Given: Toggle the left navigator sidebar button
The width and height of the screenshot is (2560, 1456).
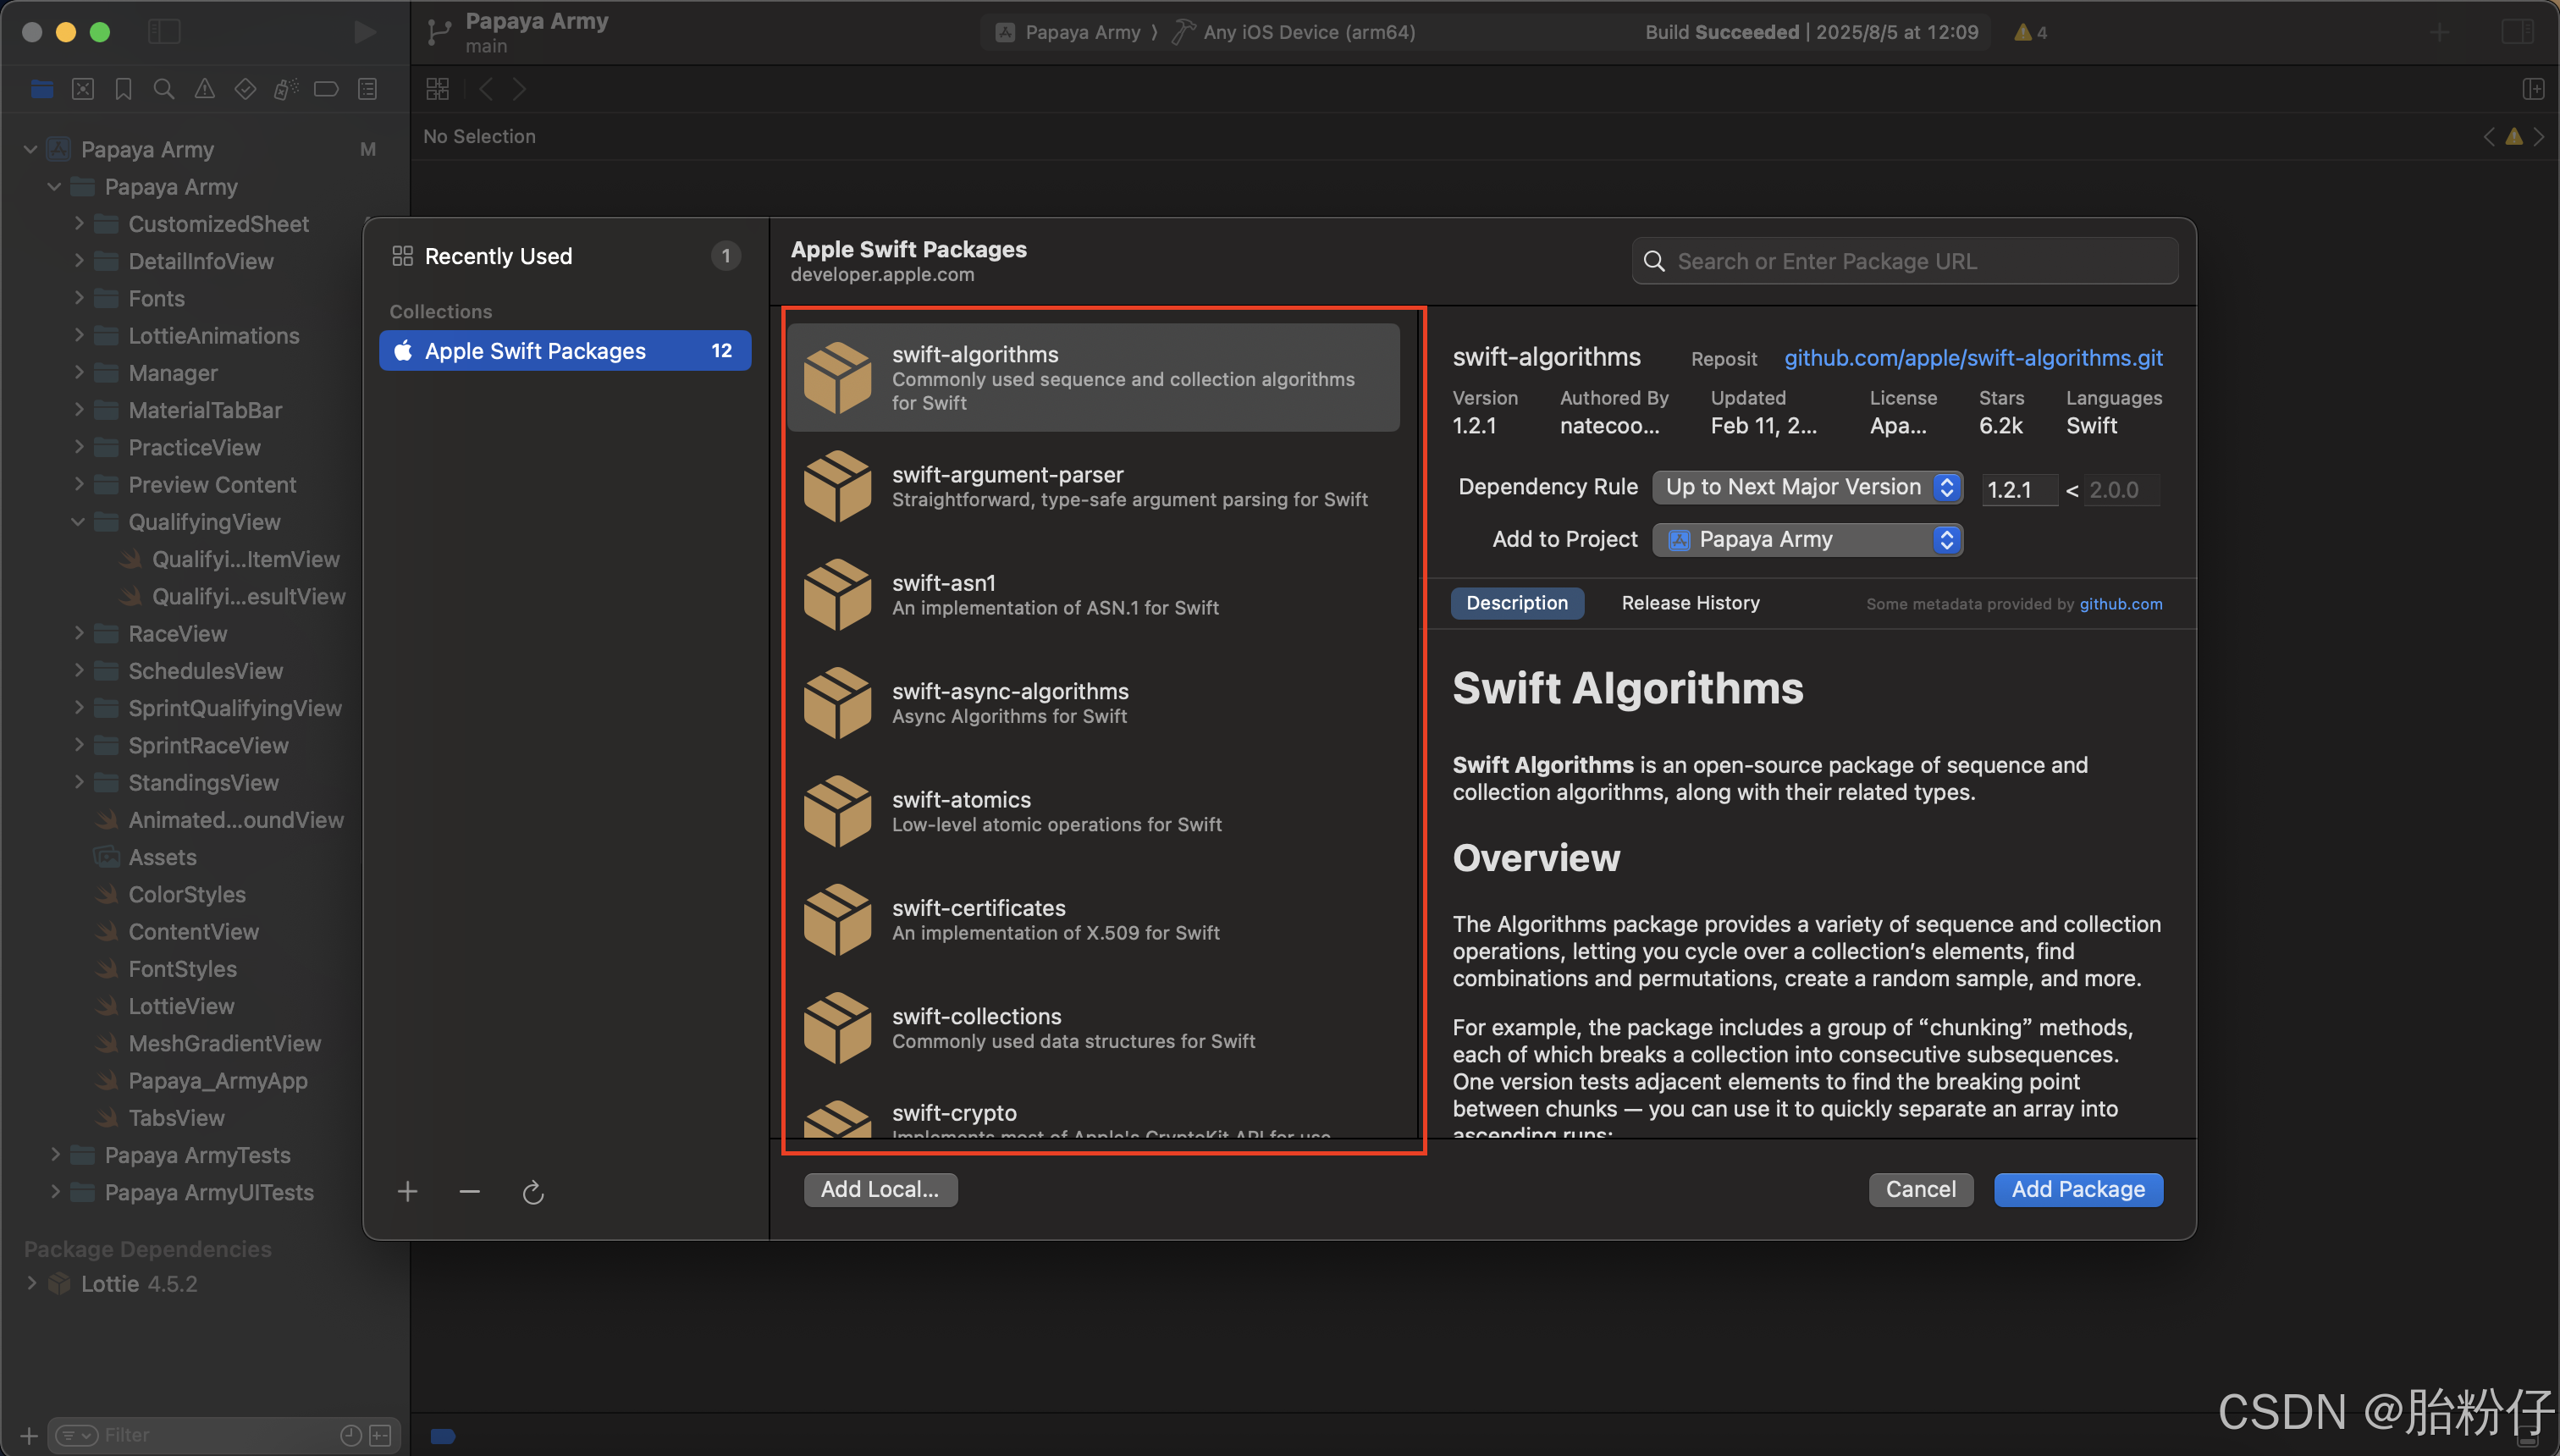Looking at the screenshot, I should (x=164, y=32).
